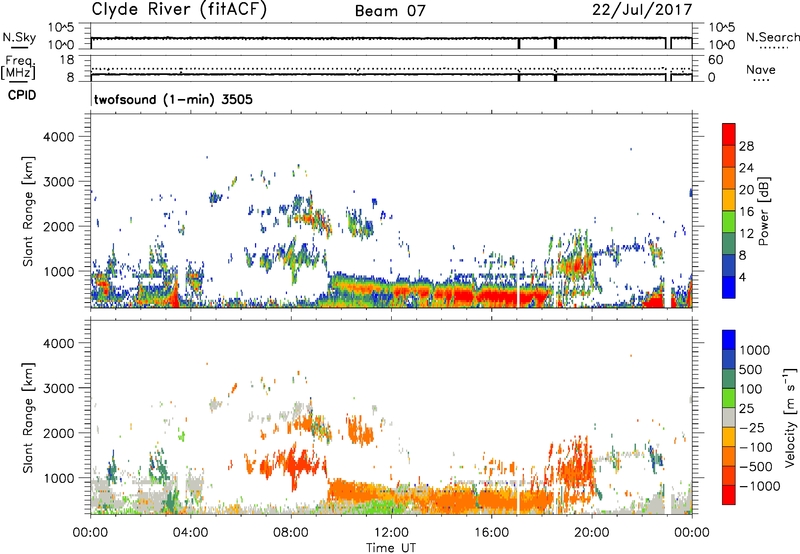
Task: Click the 60 tick on Nave axis
Action: click(716, 60)
